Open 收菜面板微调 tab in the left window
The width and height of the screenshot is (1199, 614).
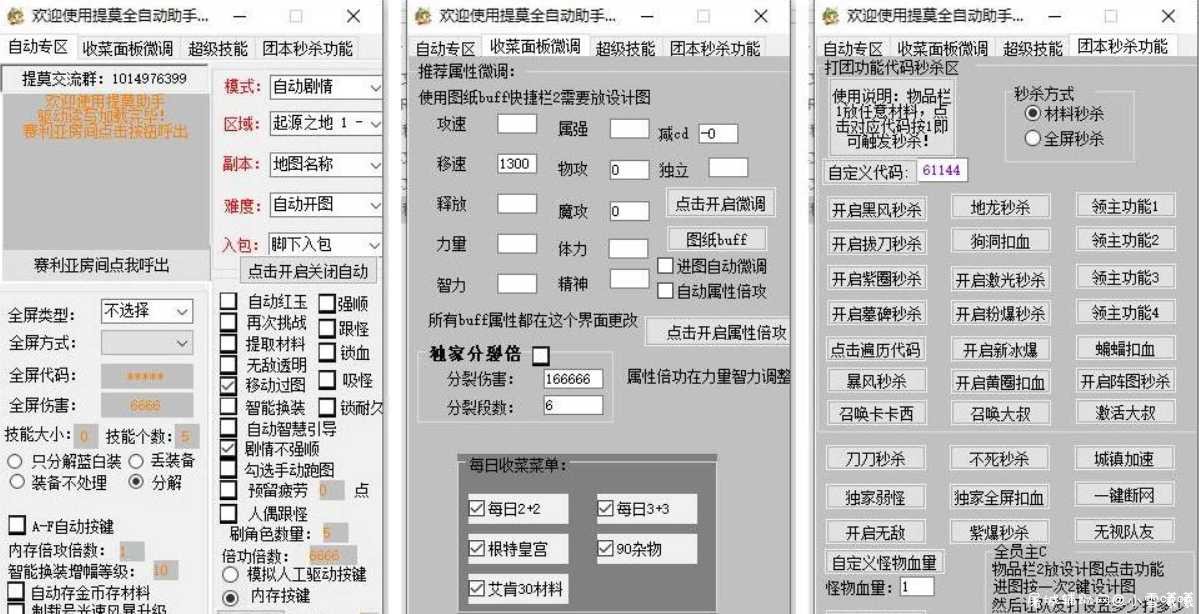pos(128,49)
